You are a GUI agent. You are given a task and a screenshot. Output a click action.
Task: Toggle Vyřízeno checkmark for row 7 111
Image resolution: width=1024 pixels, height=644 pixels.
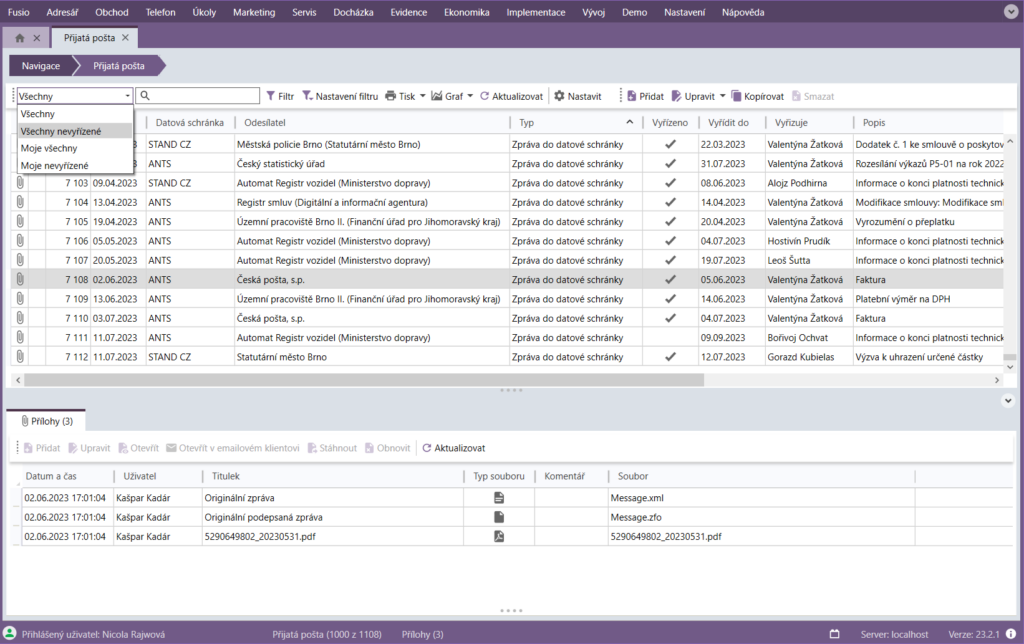(x=671, y=338)
